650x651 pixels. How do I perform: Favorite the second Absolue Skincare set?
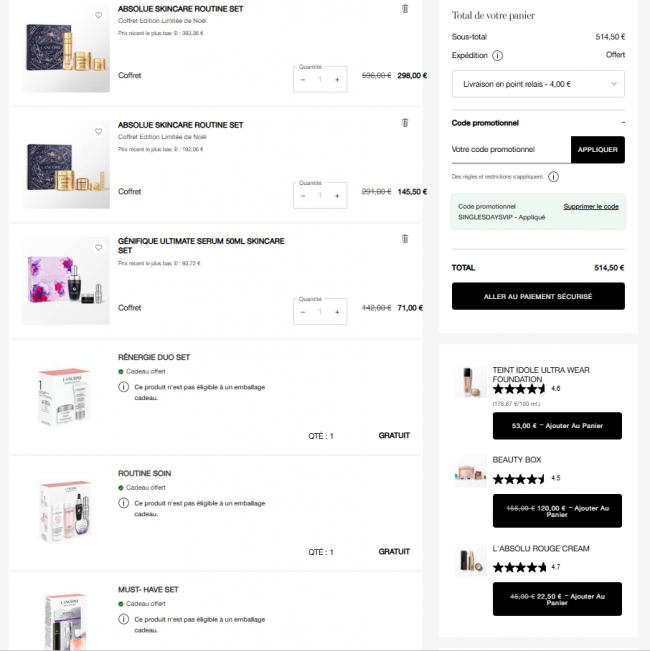pos(98,132)
